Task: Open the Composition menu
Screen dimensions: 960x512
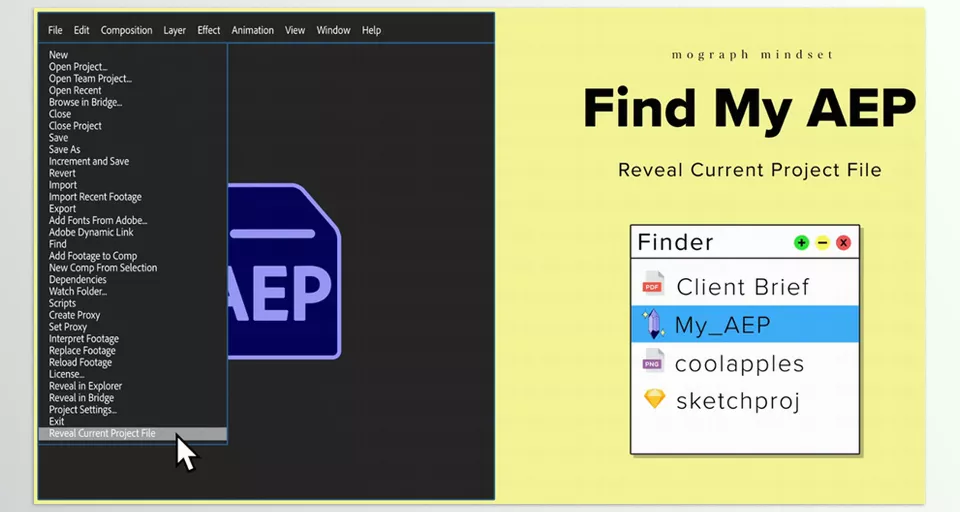Action: coord(126,30)
